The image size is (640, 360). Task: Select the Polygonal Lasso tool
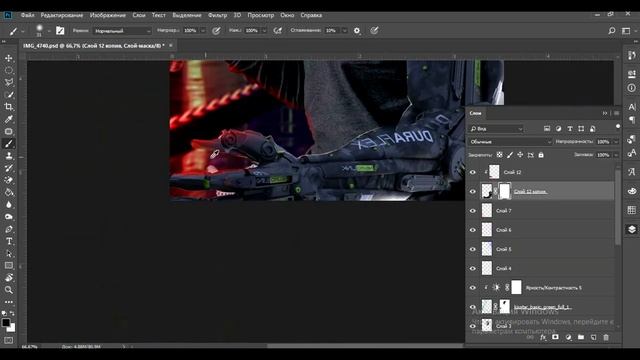coord(9,82)
